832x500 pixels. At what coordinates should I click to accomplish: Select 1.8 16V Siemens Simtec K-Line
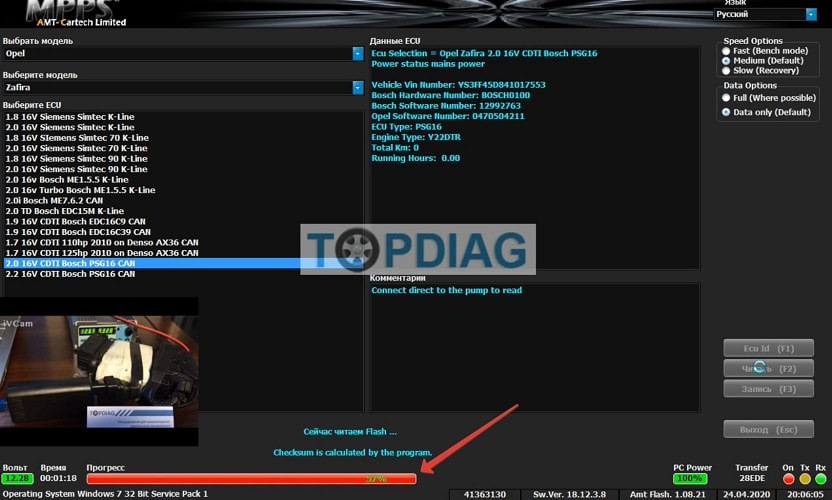[70, 117]
